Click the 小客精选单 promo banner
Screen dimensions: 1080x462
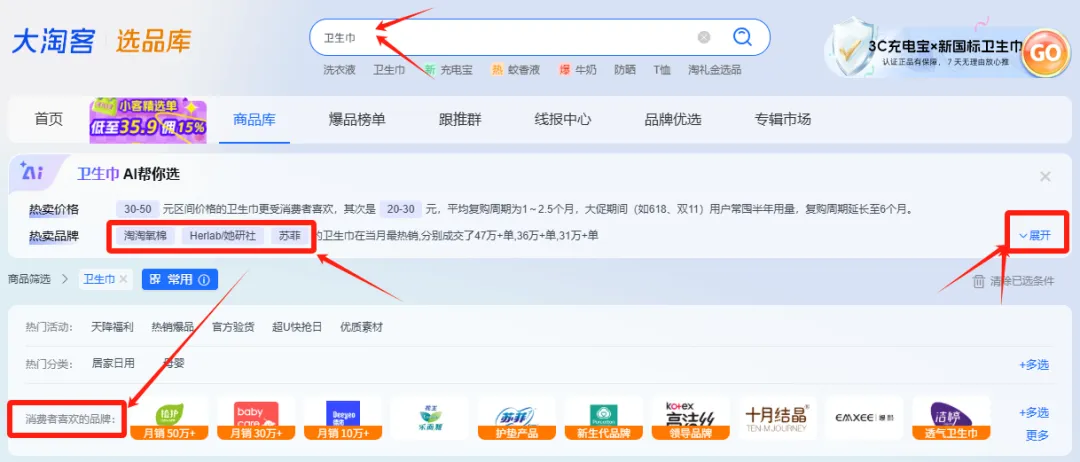click(x=147, y=120)
